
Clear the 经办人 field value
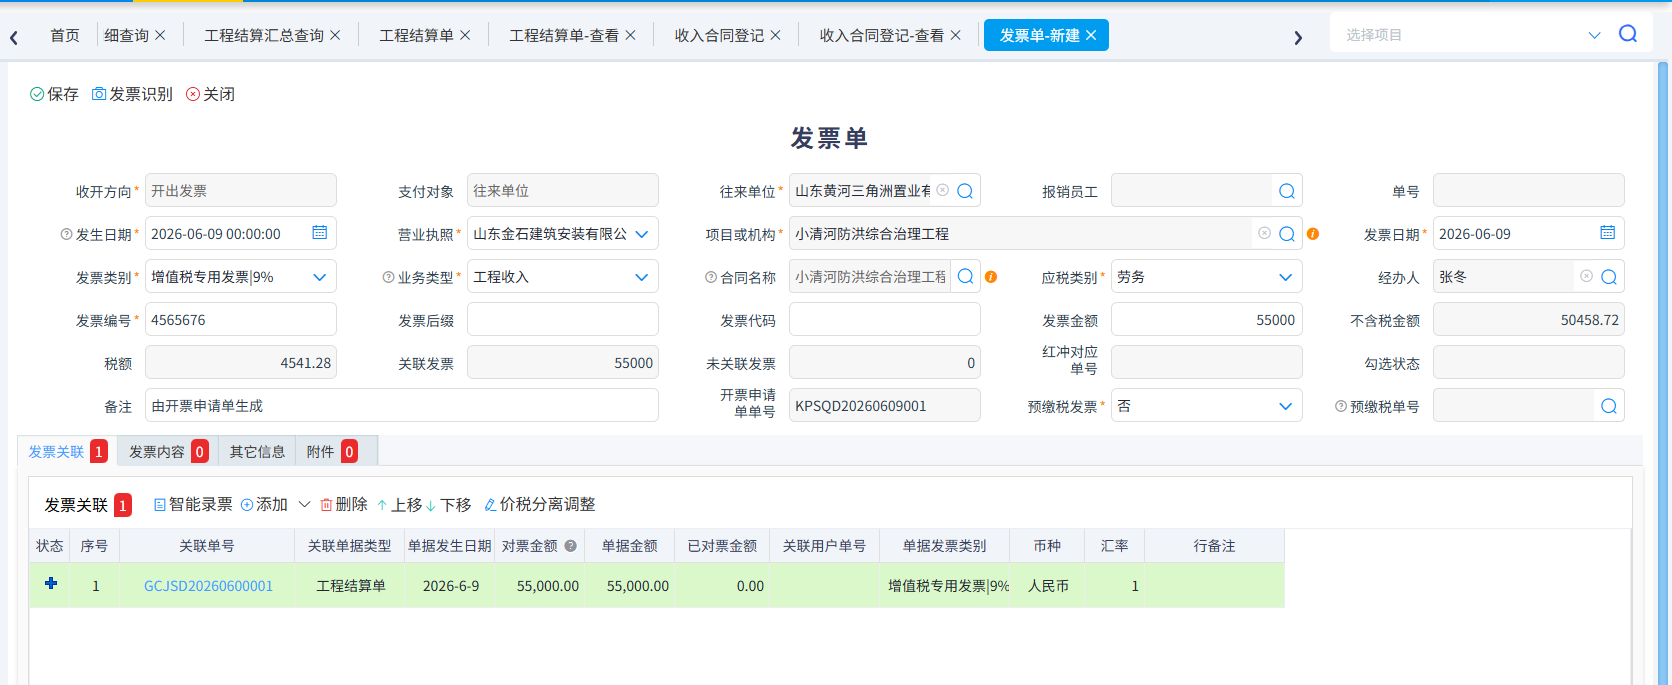[x=1587, y=276]
